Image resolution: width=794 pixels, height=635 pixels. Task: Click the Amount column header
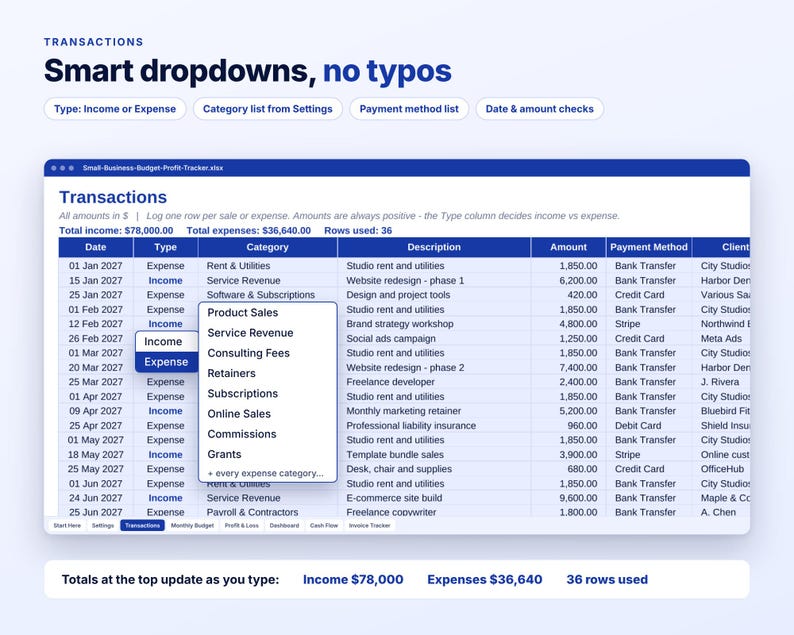pos(568,247)
